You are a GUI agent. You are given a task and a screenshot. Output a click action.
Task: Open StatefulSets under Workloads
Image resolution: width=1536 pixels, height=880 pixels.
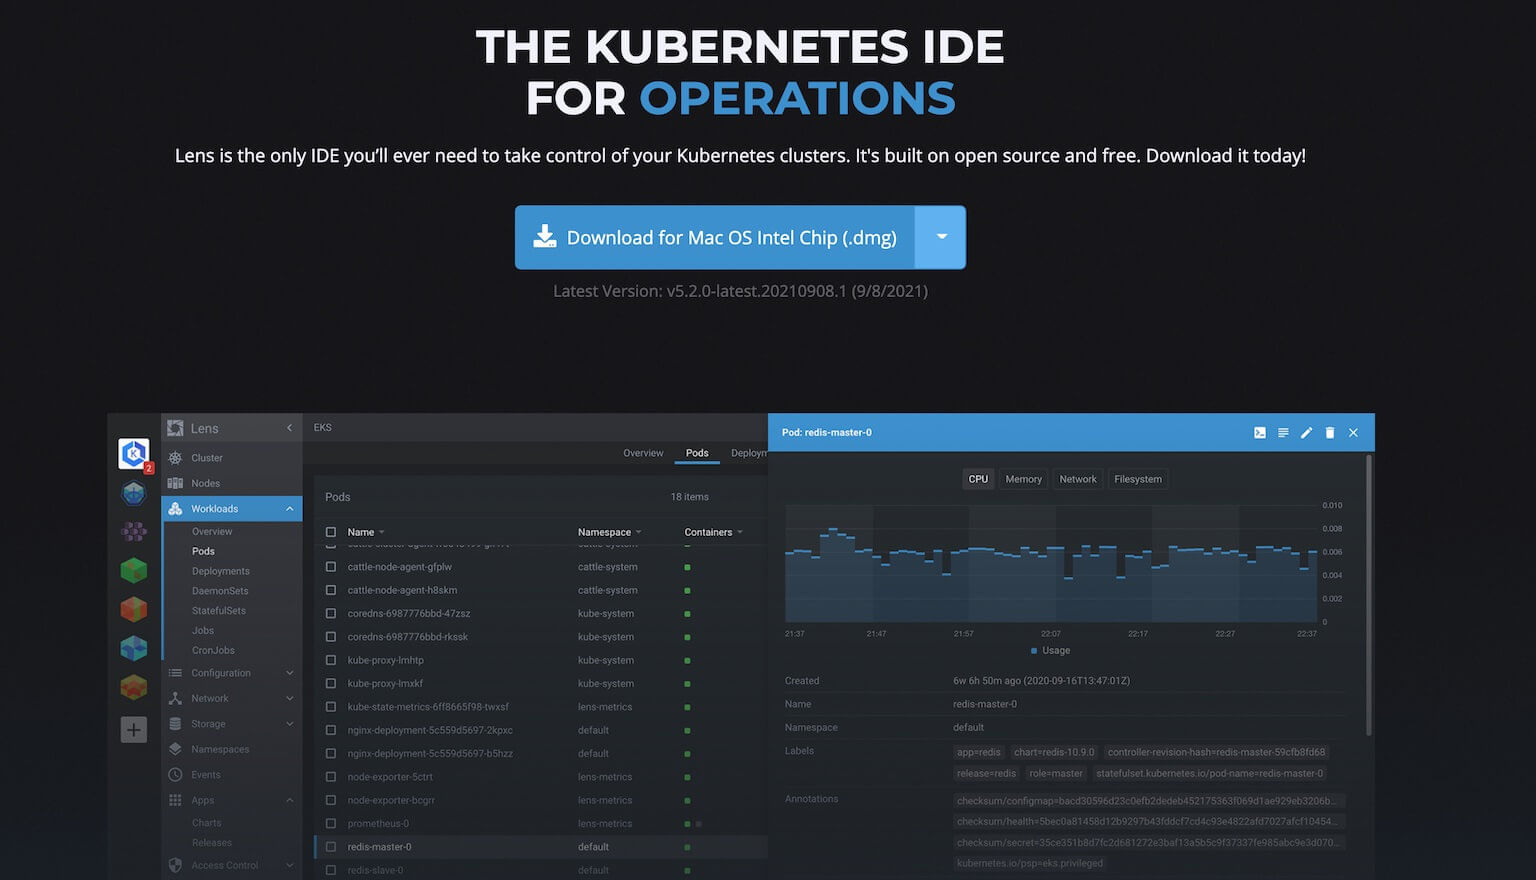(219, 611)
